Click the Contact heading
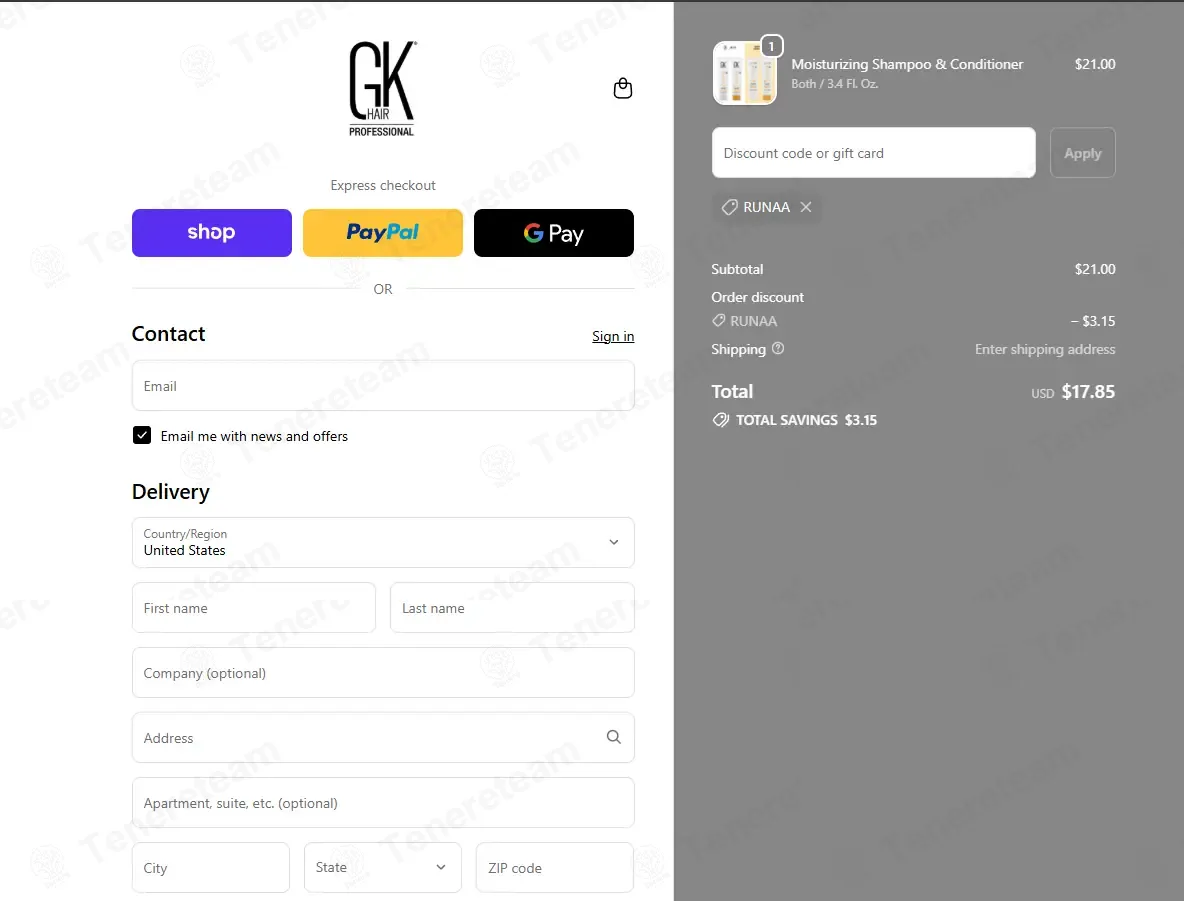This screenshot has width=1184, height=901. 168,334
